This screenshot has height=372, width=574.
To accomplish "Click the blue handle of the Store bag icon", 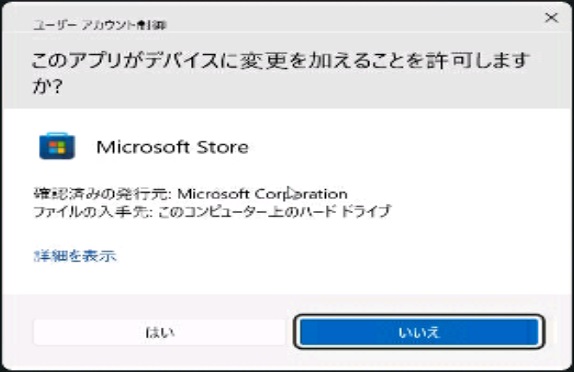I will coord(57,134).
